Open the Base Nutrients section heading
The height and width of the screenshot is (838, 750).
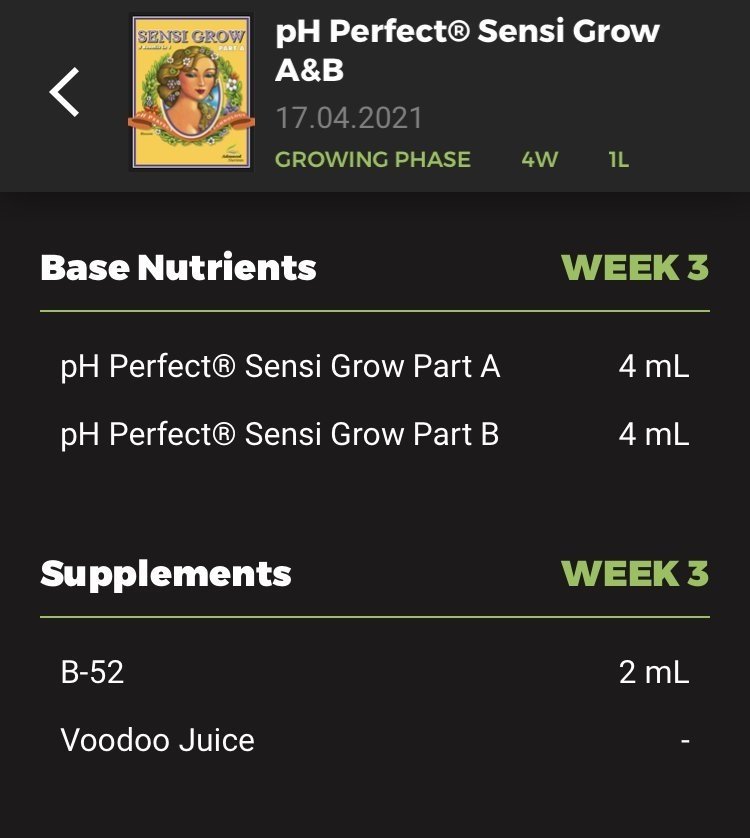coord(178,267)
